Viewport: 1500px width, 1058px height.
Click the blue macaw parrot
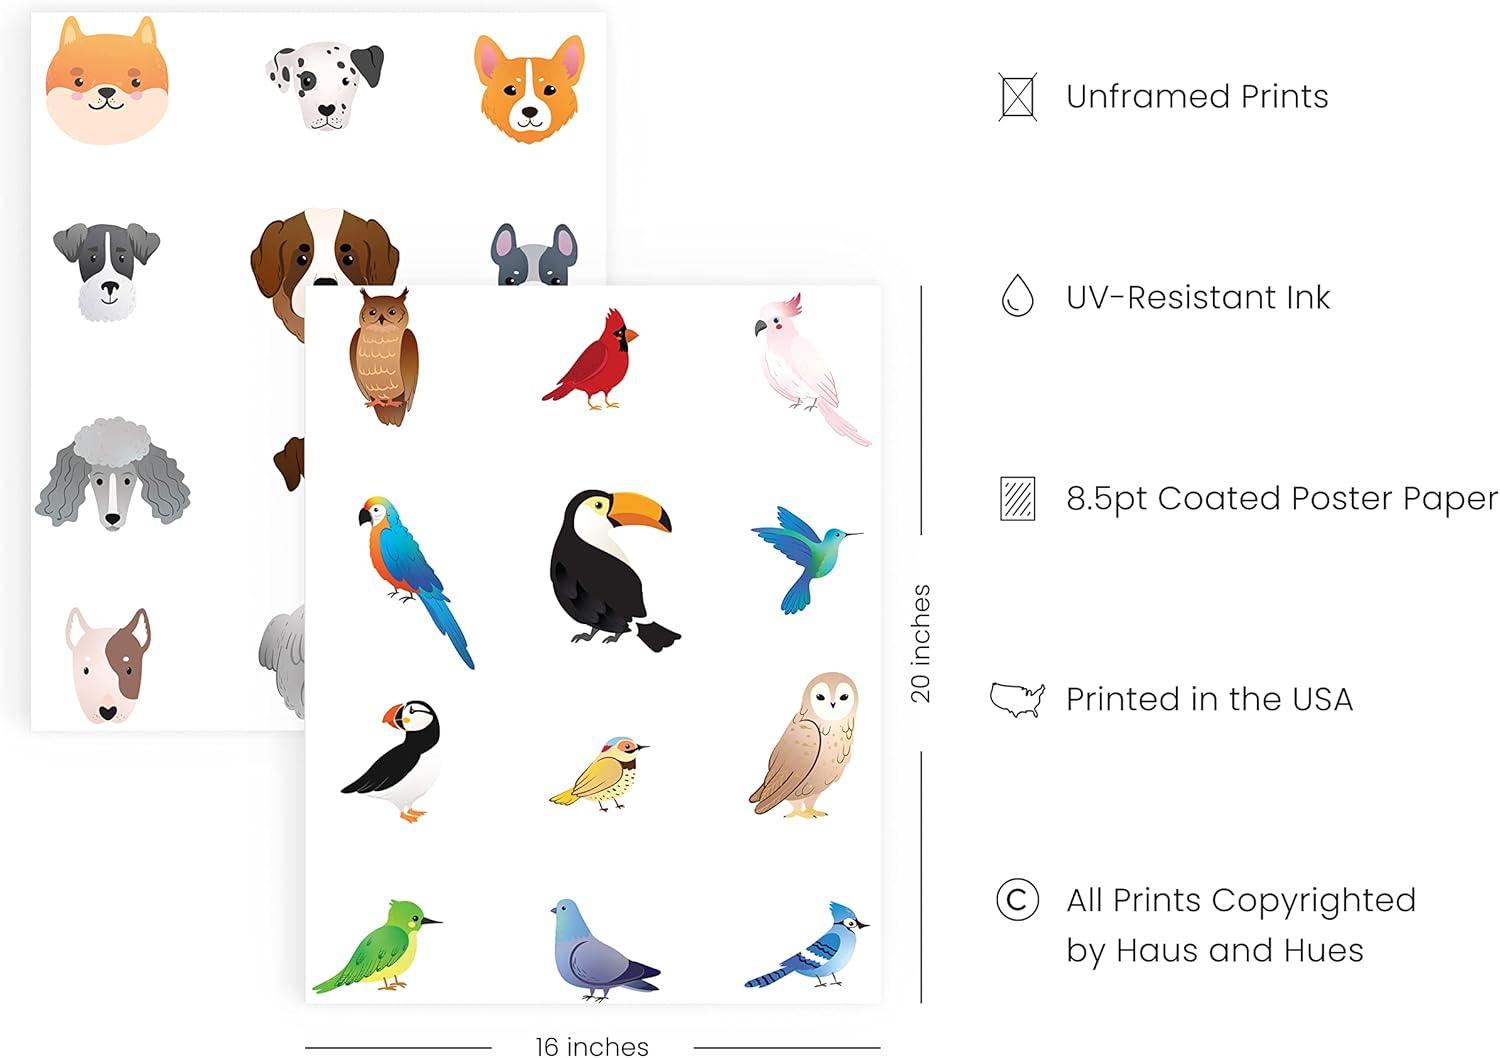[x=415, y=581]
